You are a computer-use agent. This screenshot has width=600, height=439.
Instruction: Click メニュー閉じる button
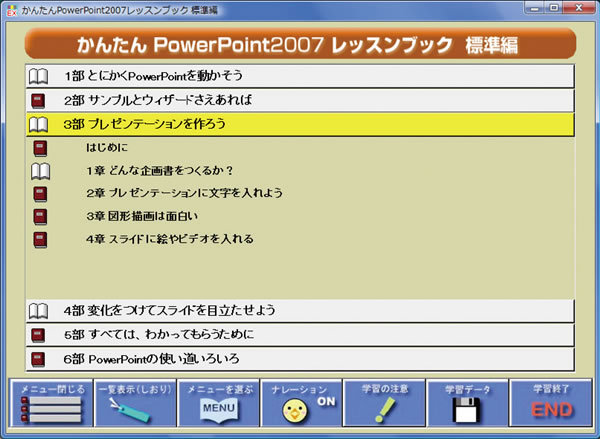coord(52,403)
